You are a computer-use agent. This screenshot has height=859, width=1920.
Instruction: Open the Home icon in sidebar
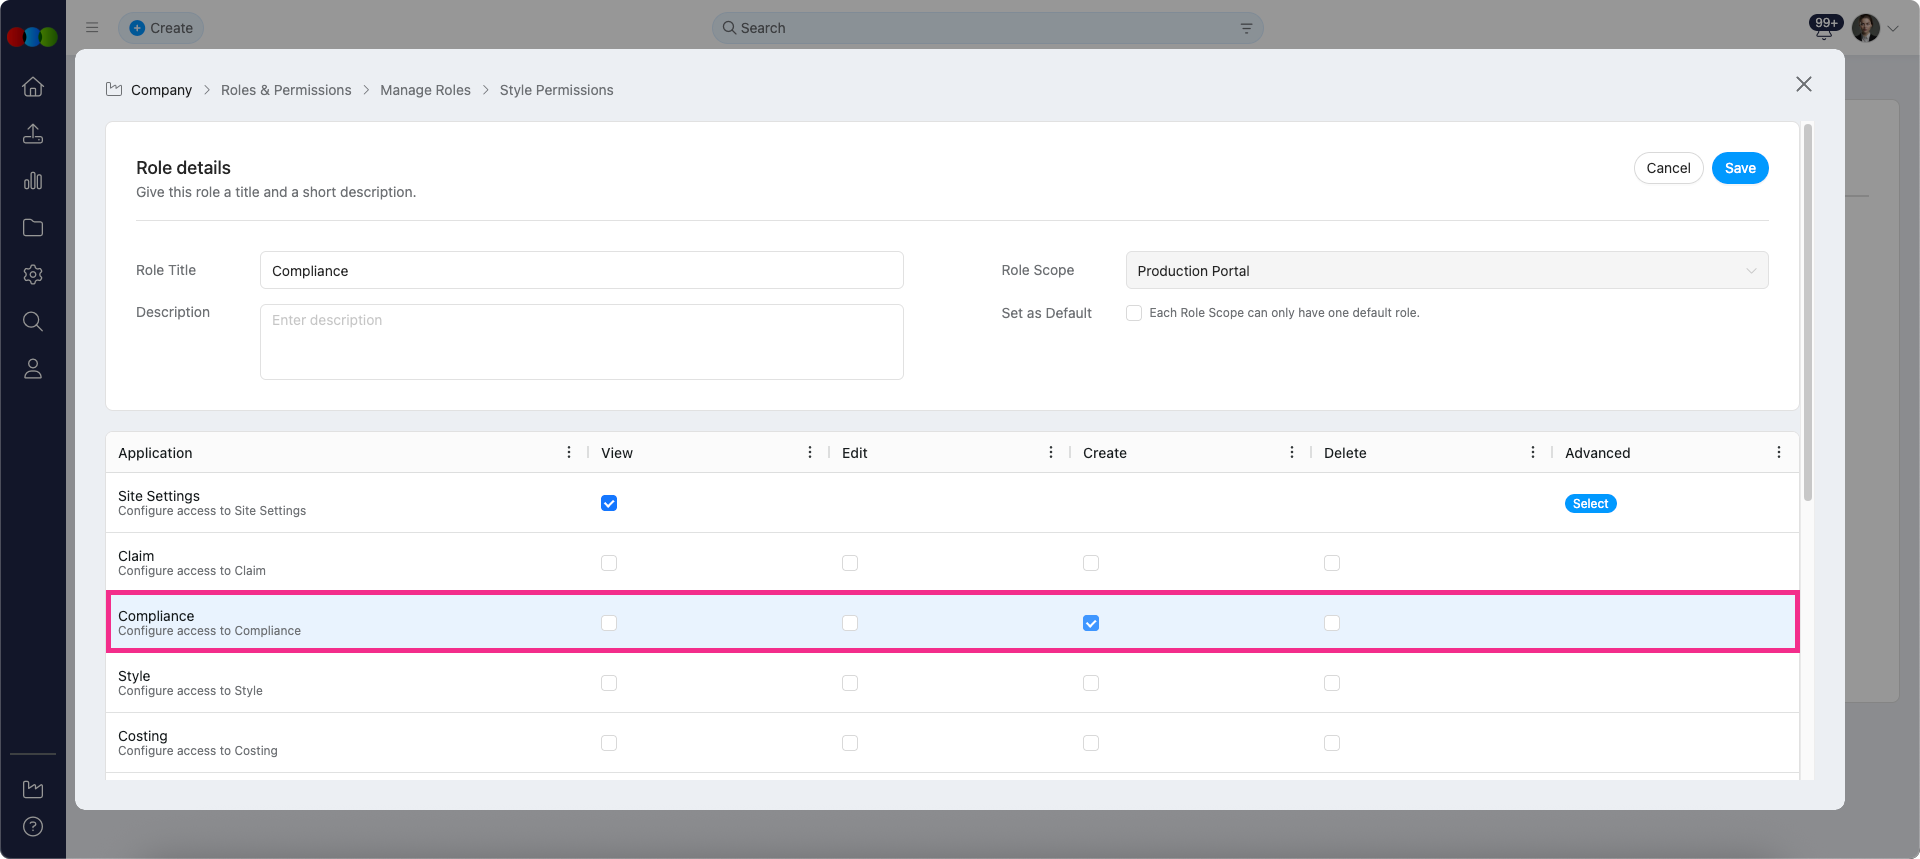click(33, 87)
